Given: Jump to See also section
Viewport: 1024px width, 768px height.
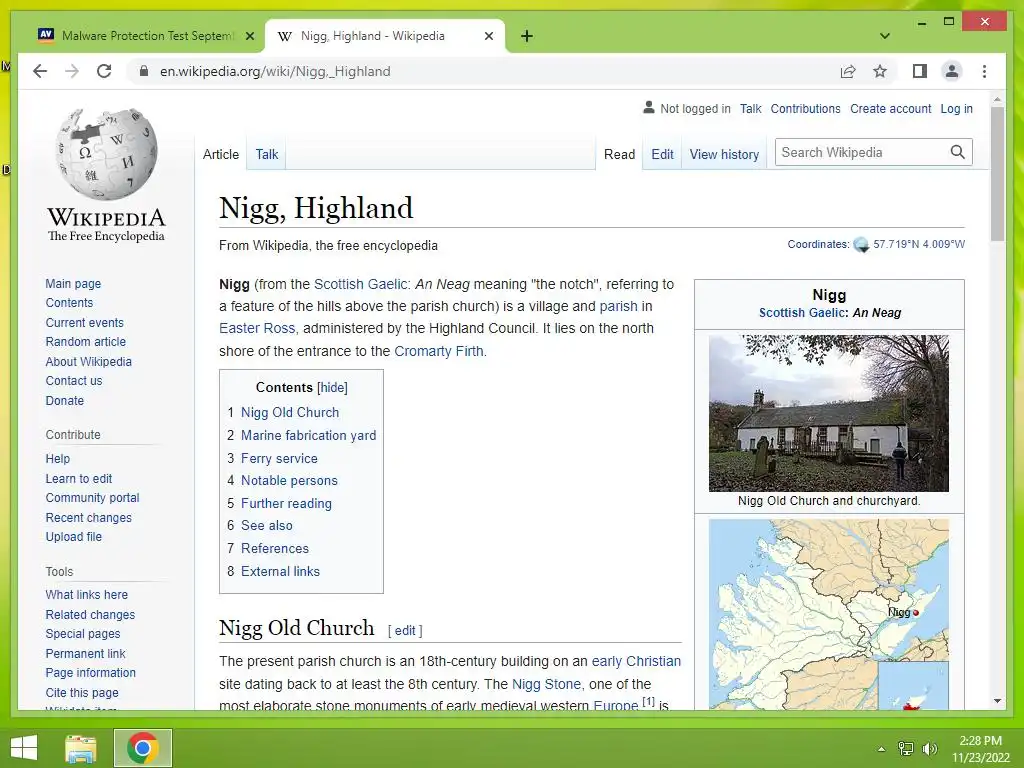Looking at the screenshot, I should 266,526.
